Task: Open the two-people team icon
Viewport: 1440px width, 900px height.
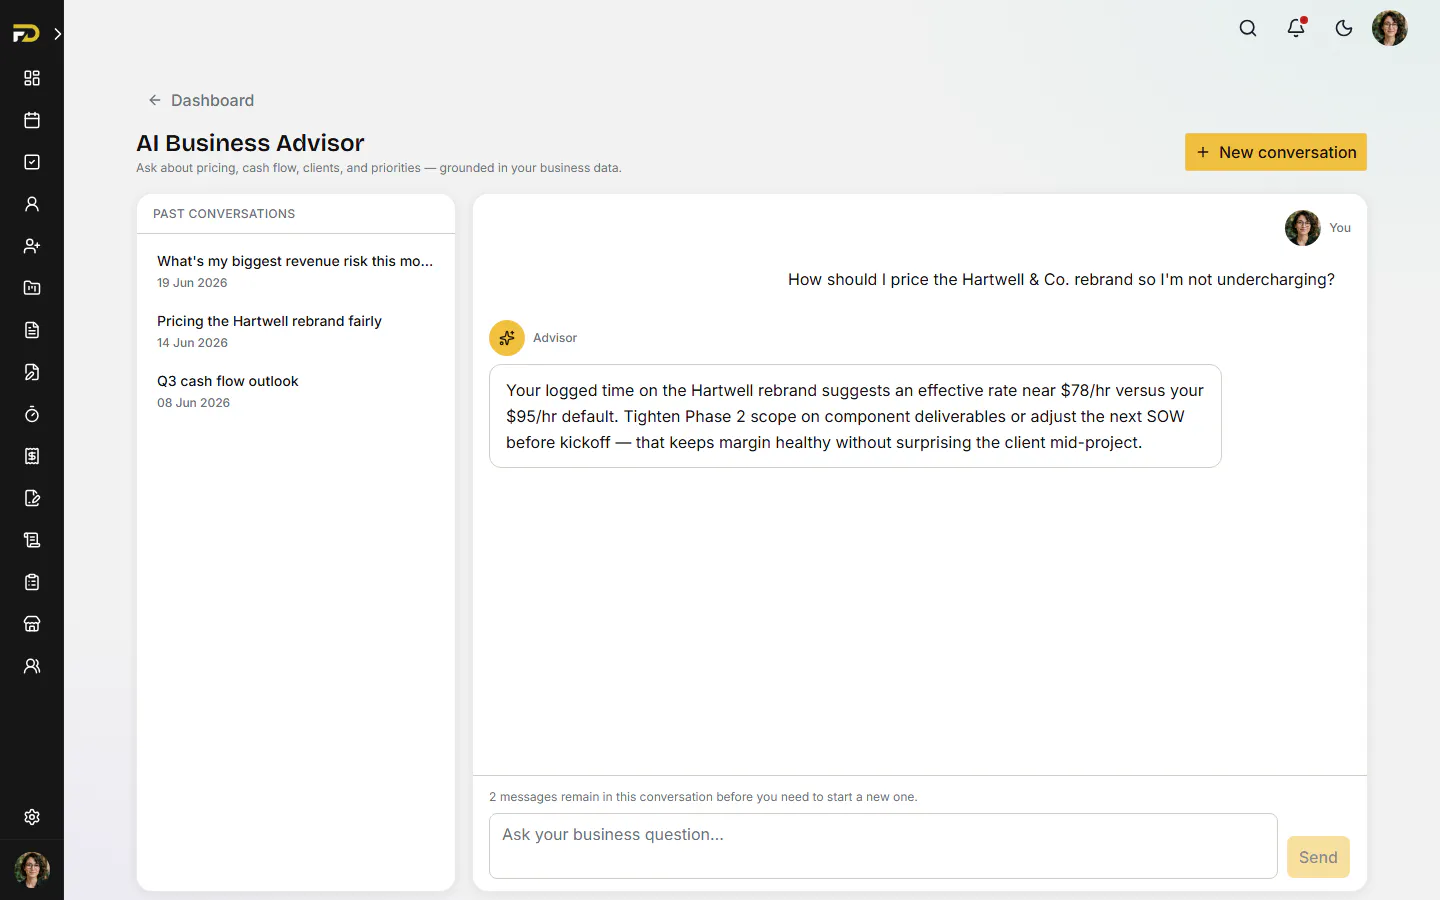Action: click(32, 666)
